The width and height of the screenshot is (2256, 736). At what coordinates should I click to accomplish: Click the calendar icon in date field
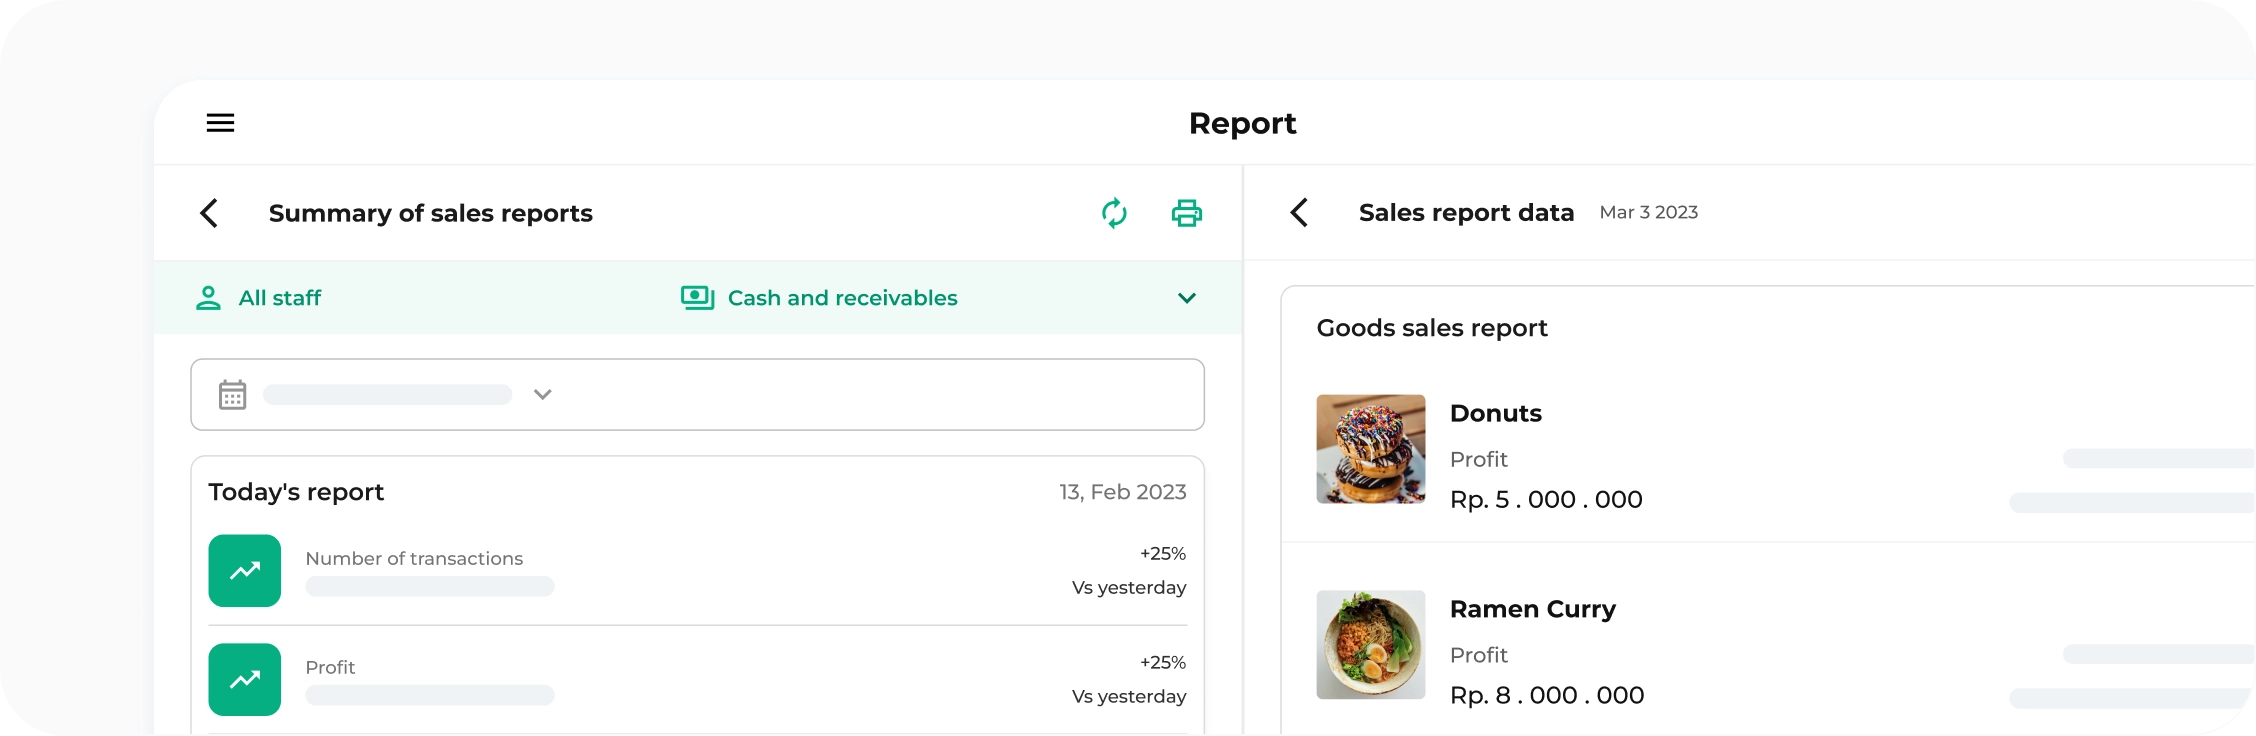tap(232, 395)
